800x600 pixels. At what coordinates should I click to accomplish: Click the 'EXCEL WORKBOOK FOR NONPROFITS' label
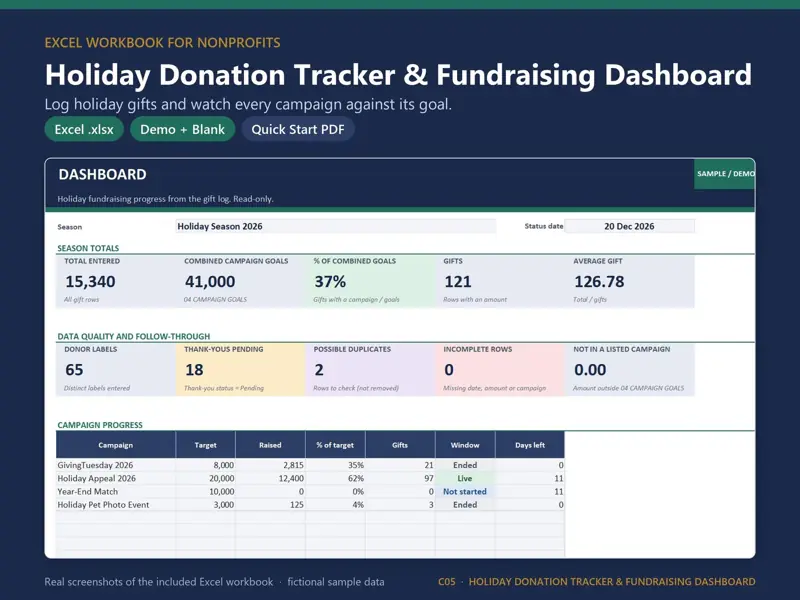click(162, 42)
